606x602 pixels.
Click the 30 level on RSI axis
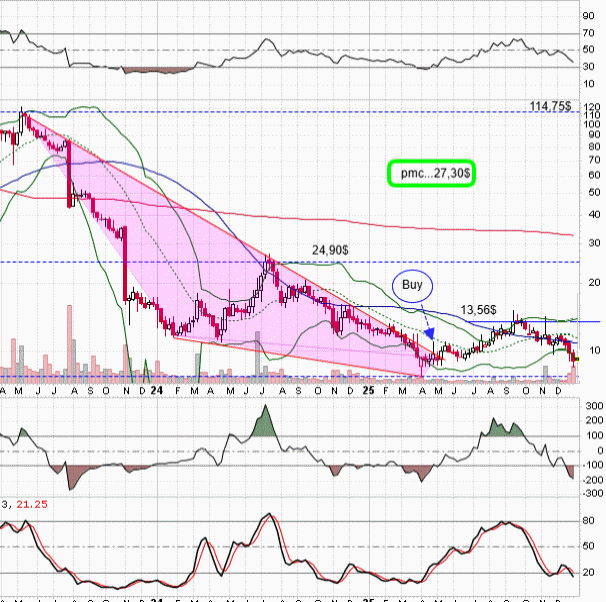coord(590,67)
